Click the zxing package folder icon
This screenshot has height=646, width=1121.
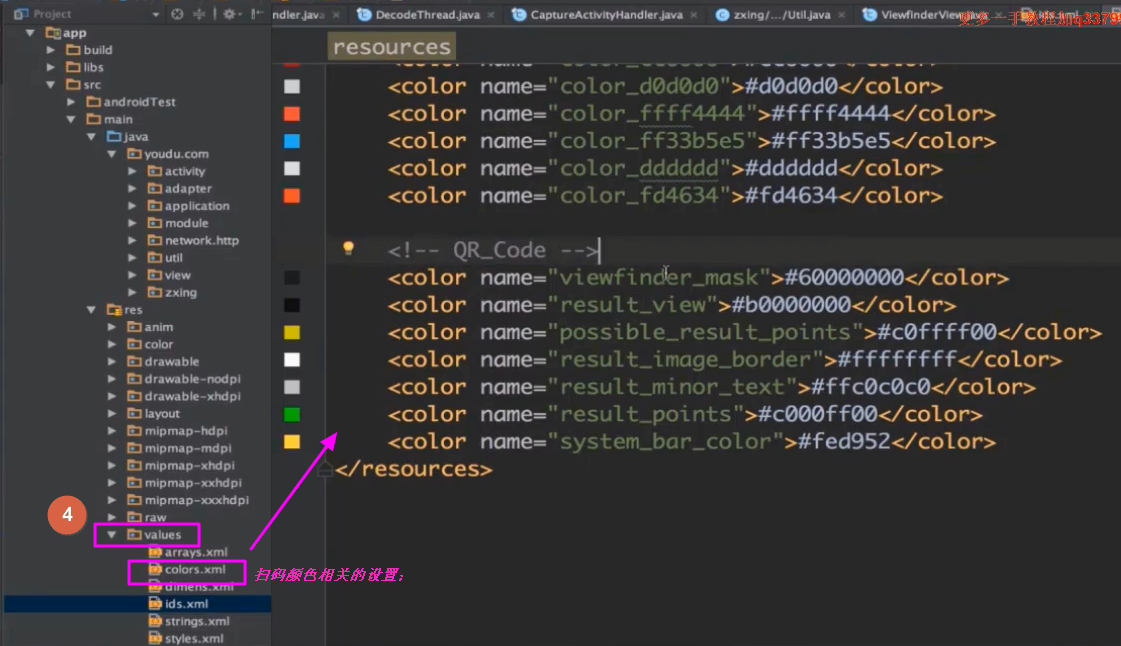[155, 292]
